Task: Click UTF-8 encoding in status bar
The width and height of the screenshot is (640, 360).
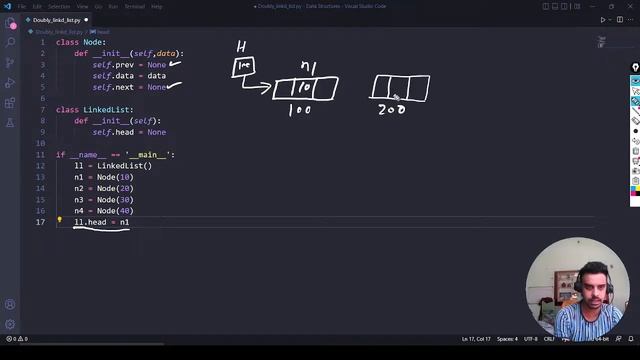Action: pyautogui.click(x=531, y=339)
